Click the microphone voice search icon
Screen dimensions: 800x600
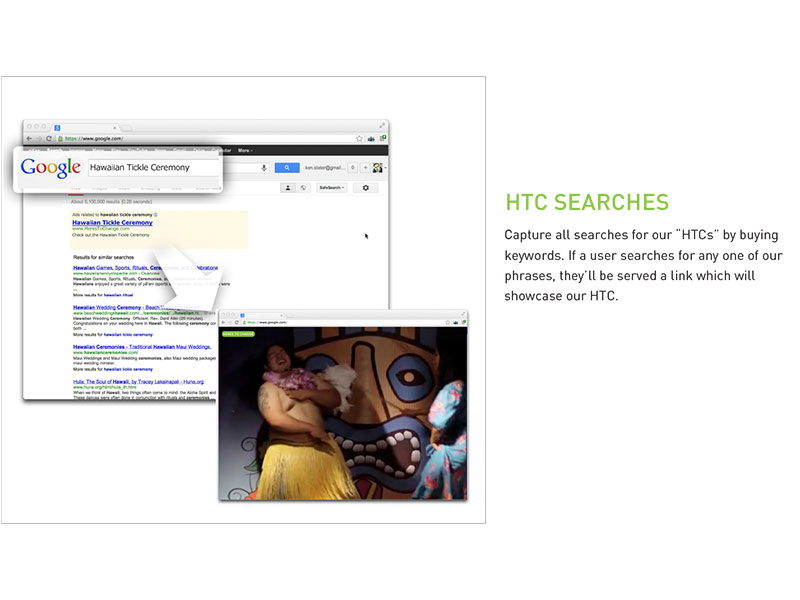pos(264,167)
